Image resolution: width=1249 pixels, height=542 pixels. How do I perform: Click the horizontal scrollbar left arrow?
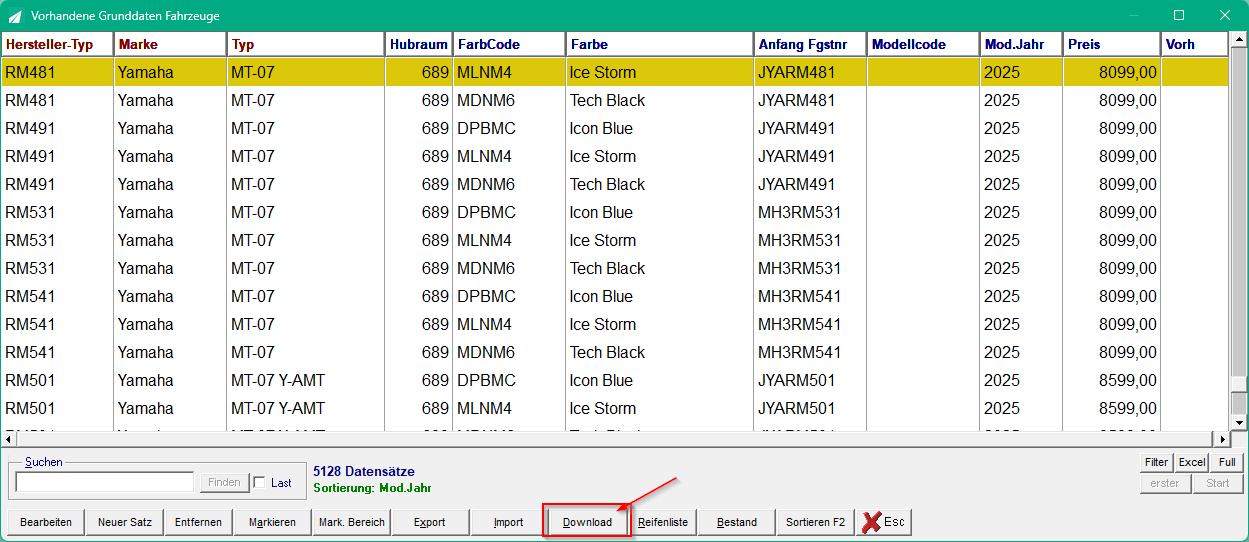coord(9,439)
